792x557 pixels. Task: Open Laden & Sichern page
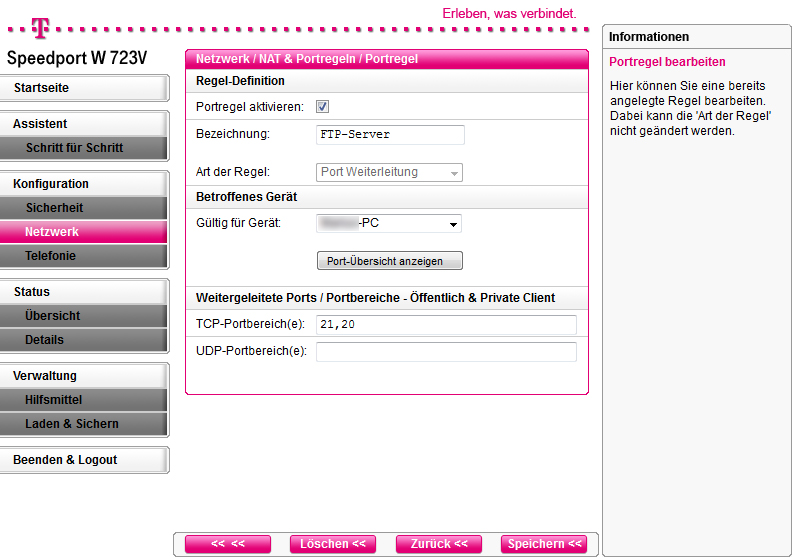click(x=84, y=424)
